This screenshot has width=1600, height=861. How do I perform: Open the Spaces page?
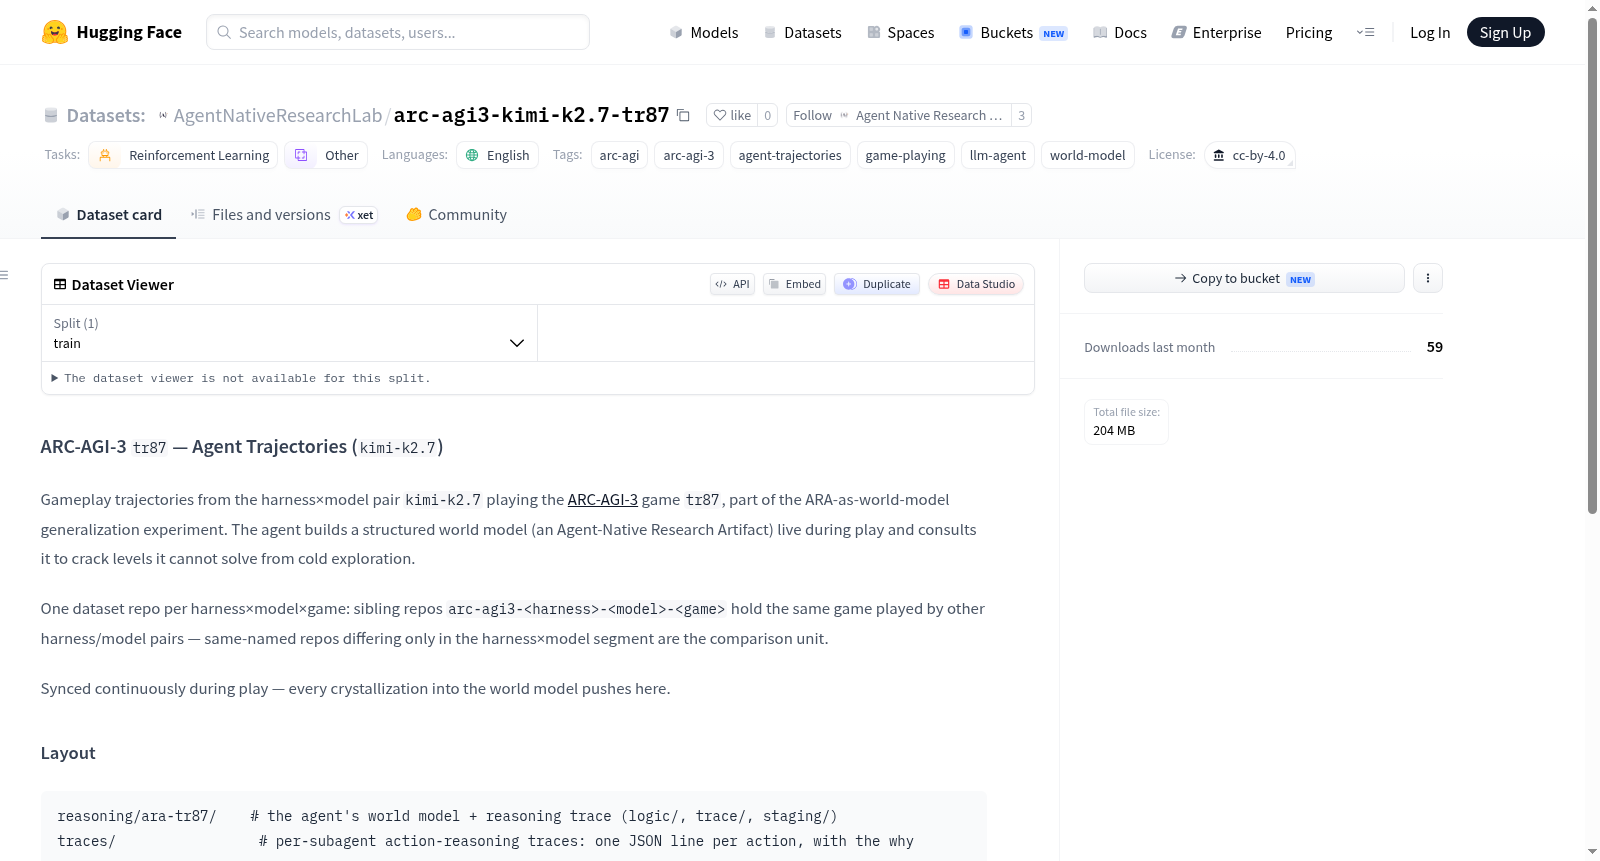coord(900,32)
